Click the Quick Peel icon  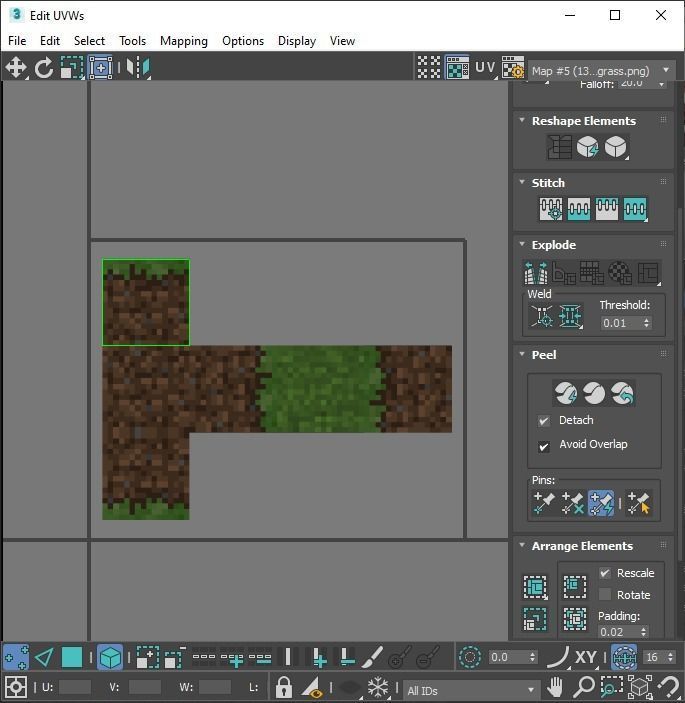pyautogui.click(x=566, y=393)
